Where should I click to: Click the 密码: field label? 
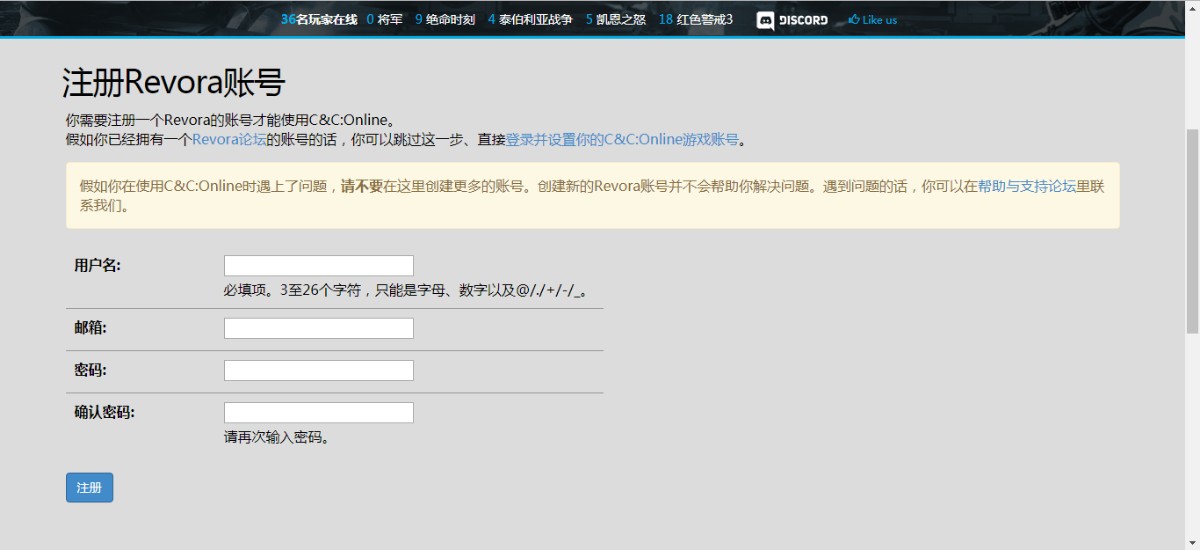90,370
